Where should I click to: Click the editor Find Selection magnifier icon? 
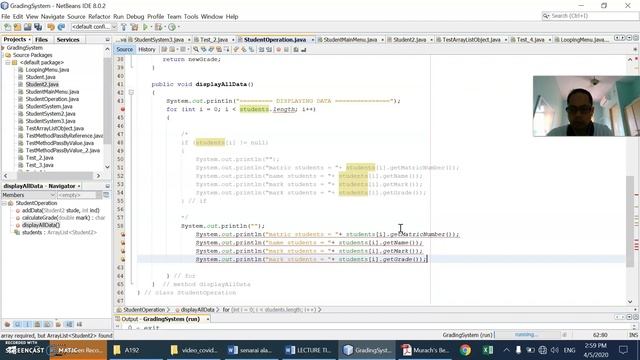coord(196,49)
